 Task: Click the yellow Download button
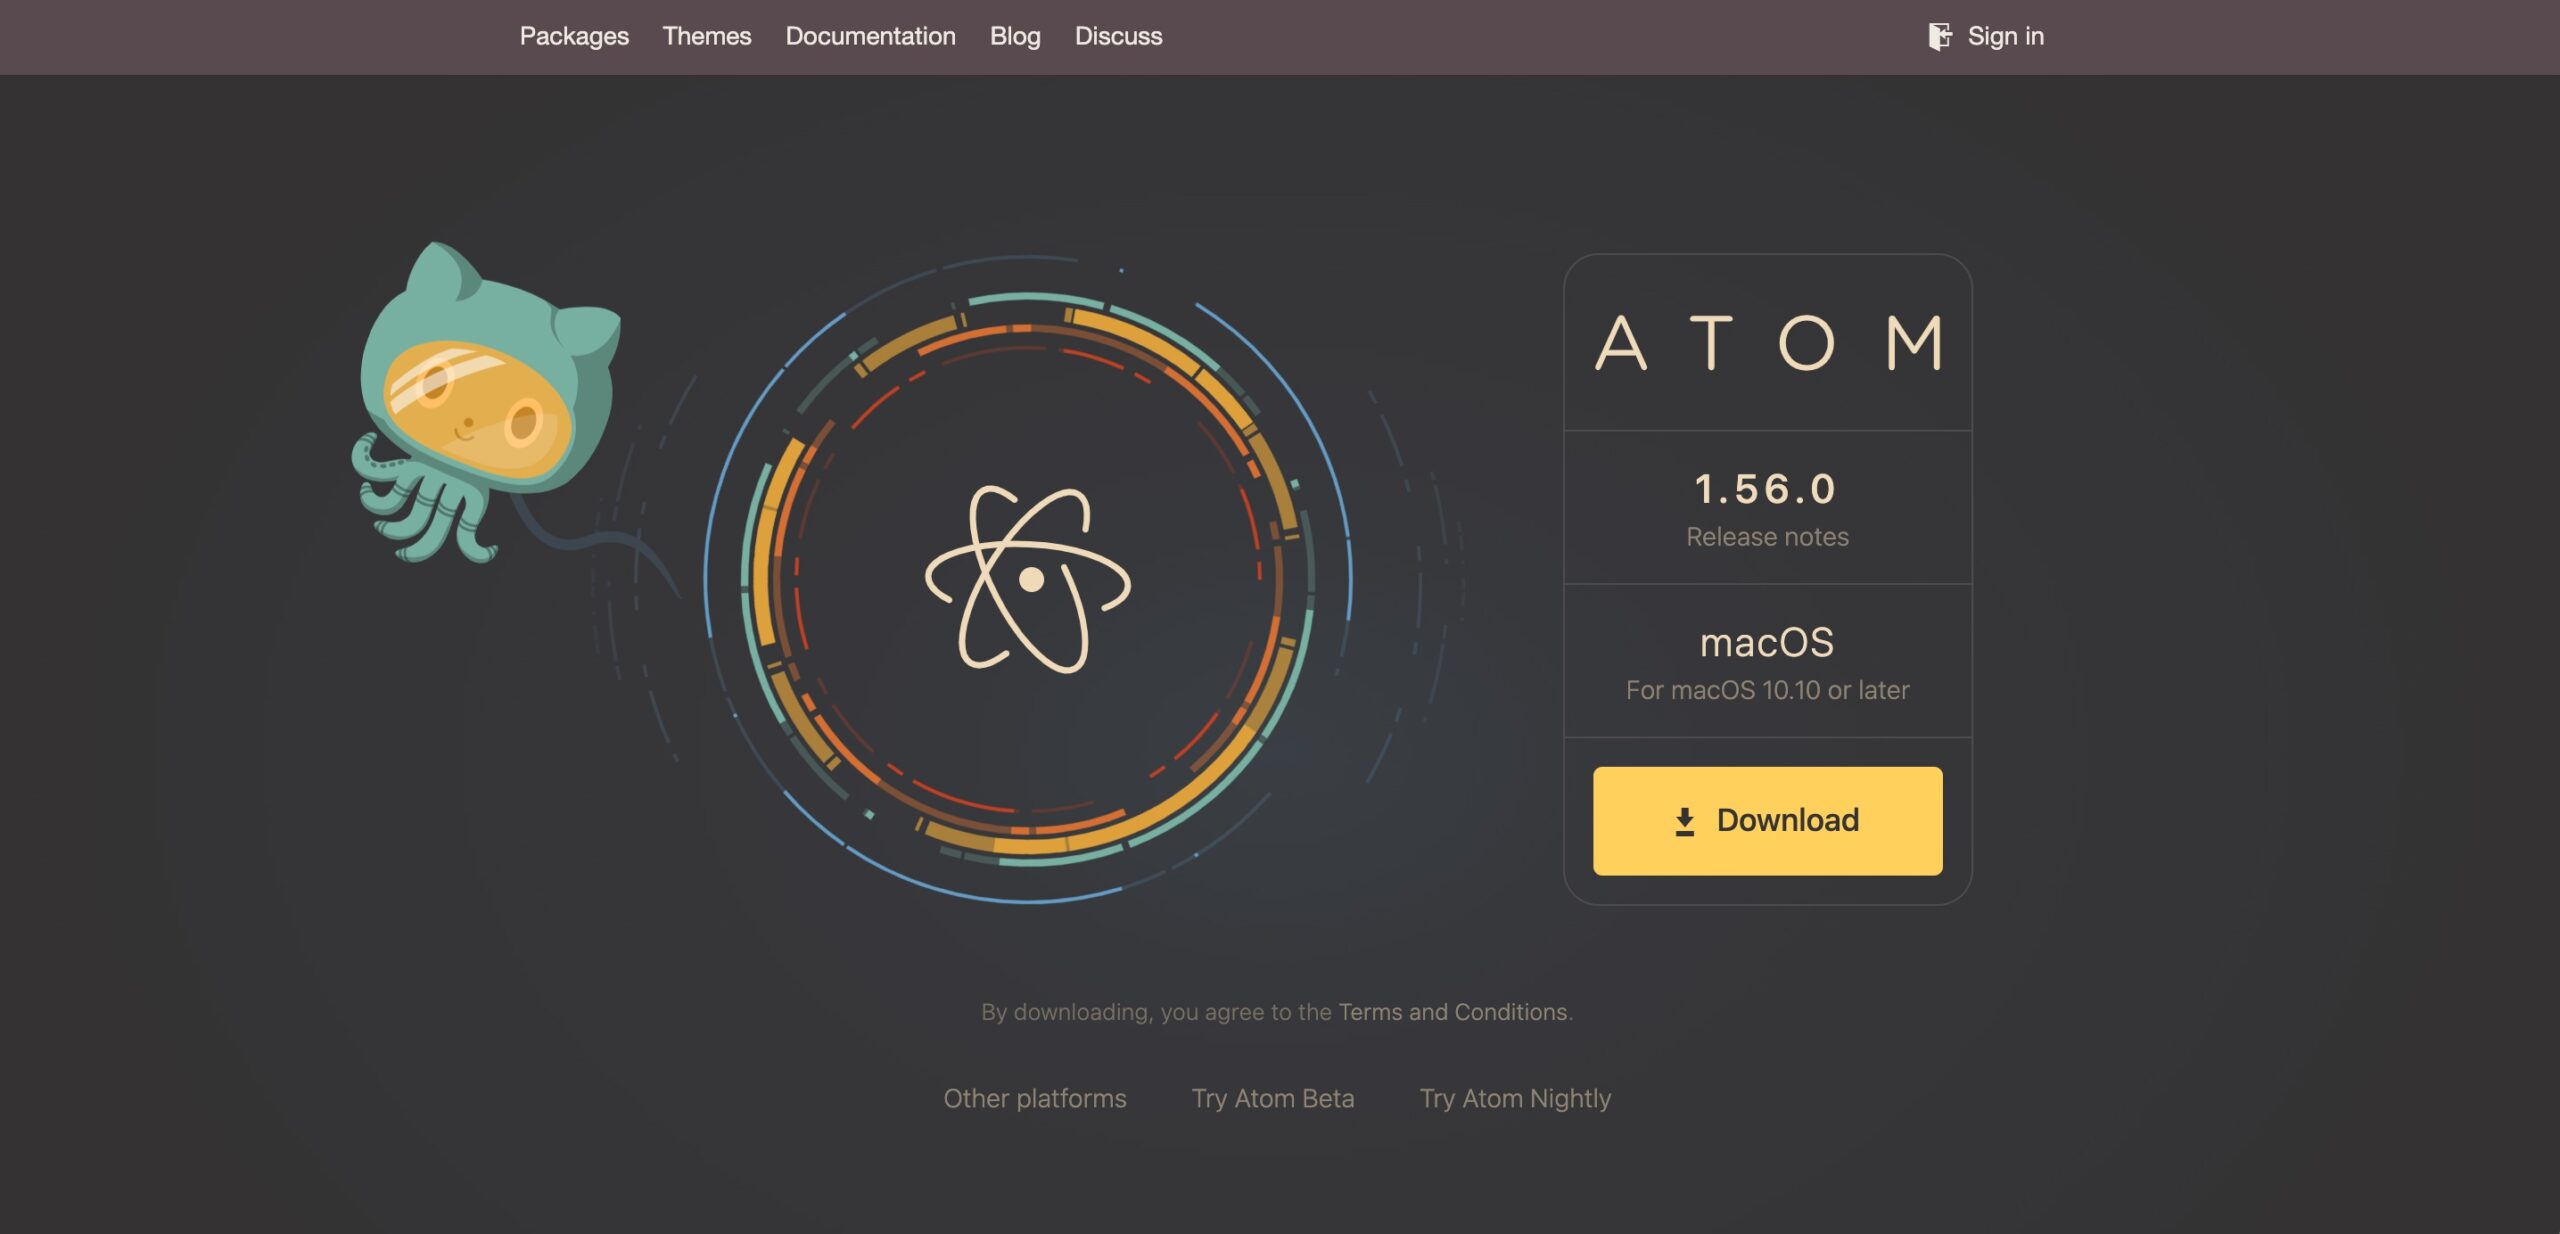coord(1768,820)
